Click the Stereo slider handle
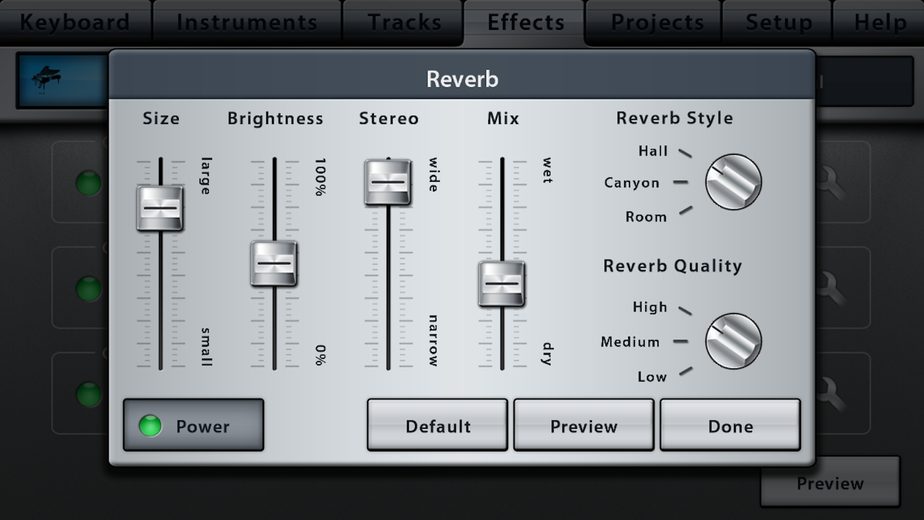 (x=388, y=182)
